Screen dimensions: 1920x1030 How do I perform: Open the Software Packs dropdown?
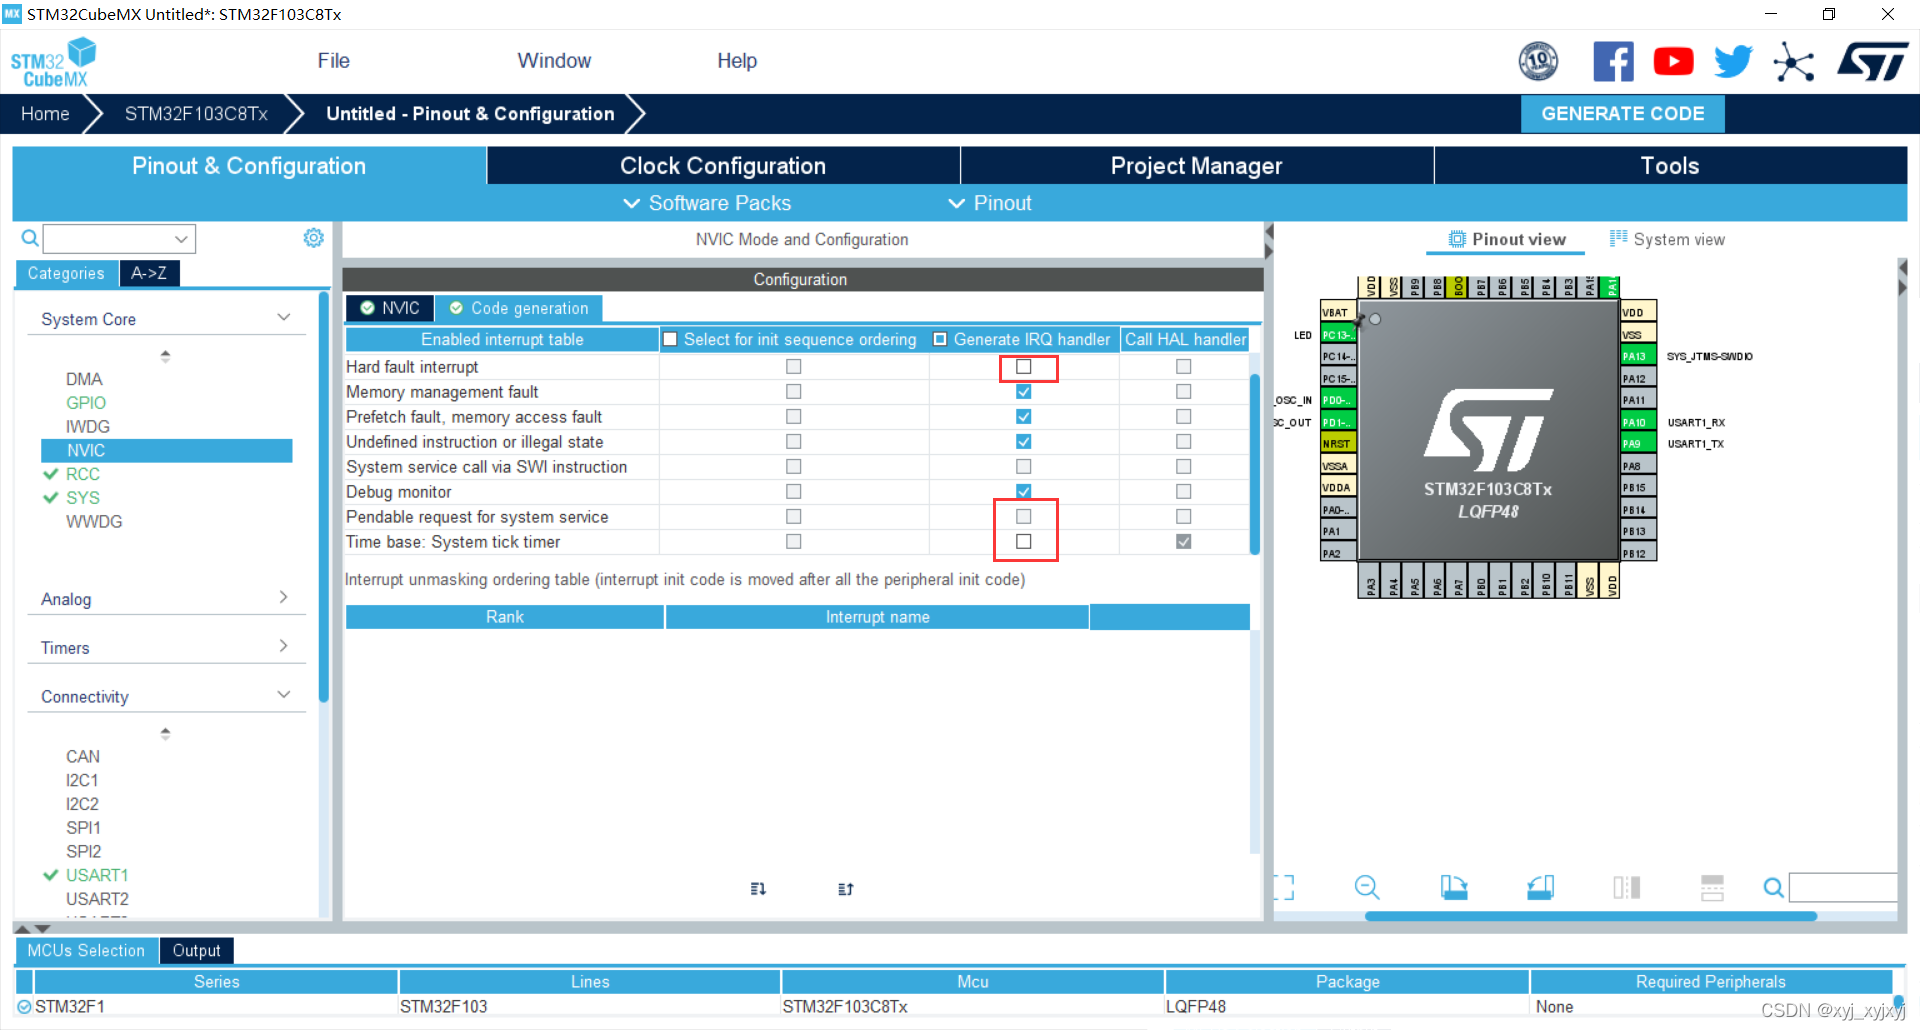[707, 203]
